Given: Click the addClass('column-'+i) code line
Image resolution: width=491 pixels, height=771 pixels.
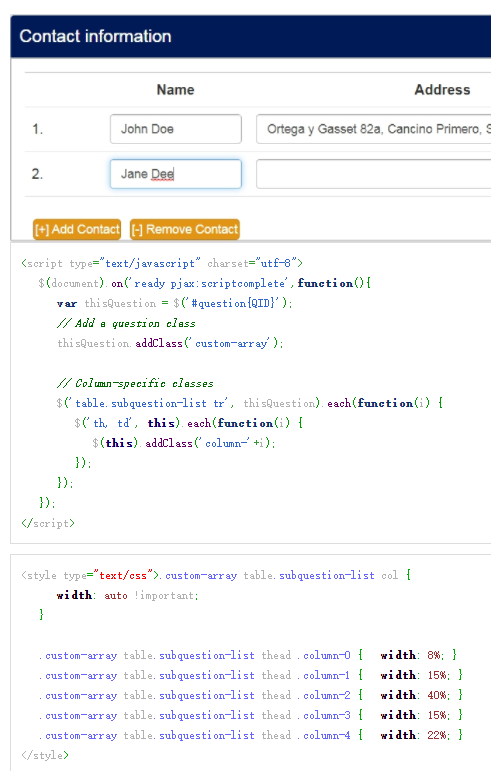Looking at the screenshot, I should pos(184,443).
